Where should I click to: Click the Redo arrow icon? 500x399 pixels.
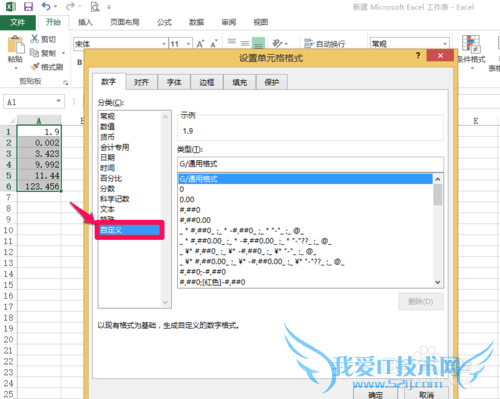pyautogui.click(x=70, y=6)
